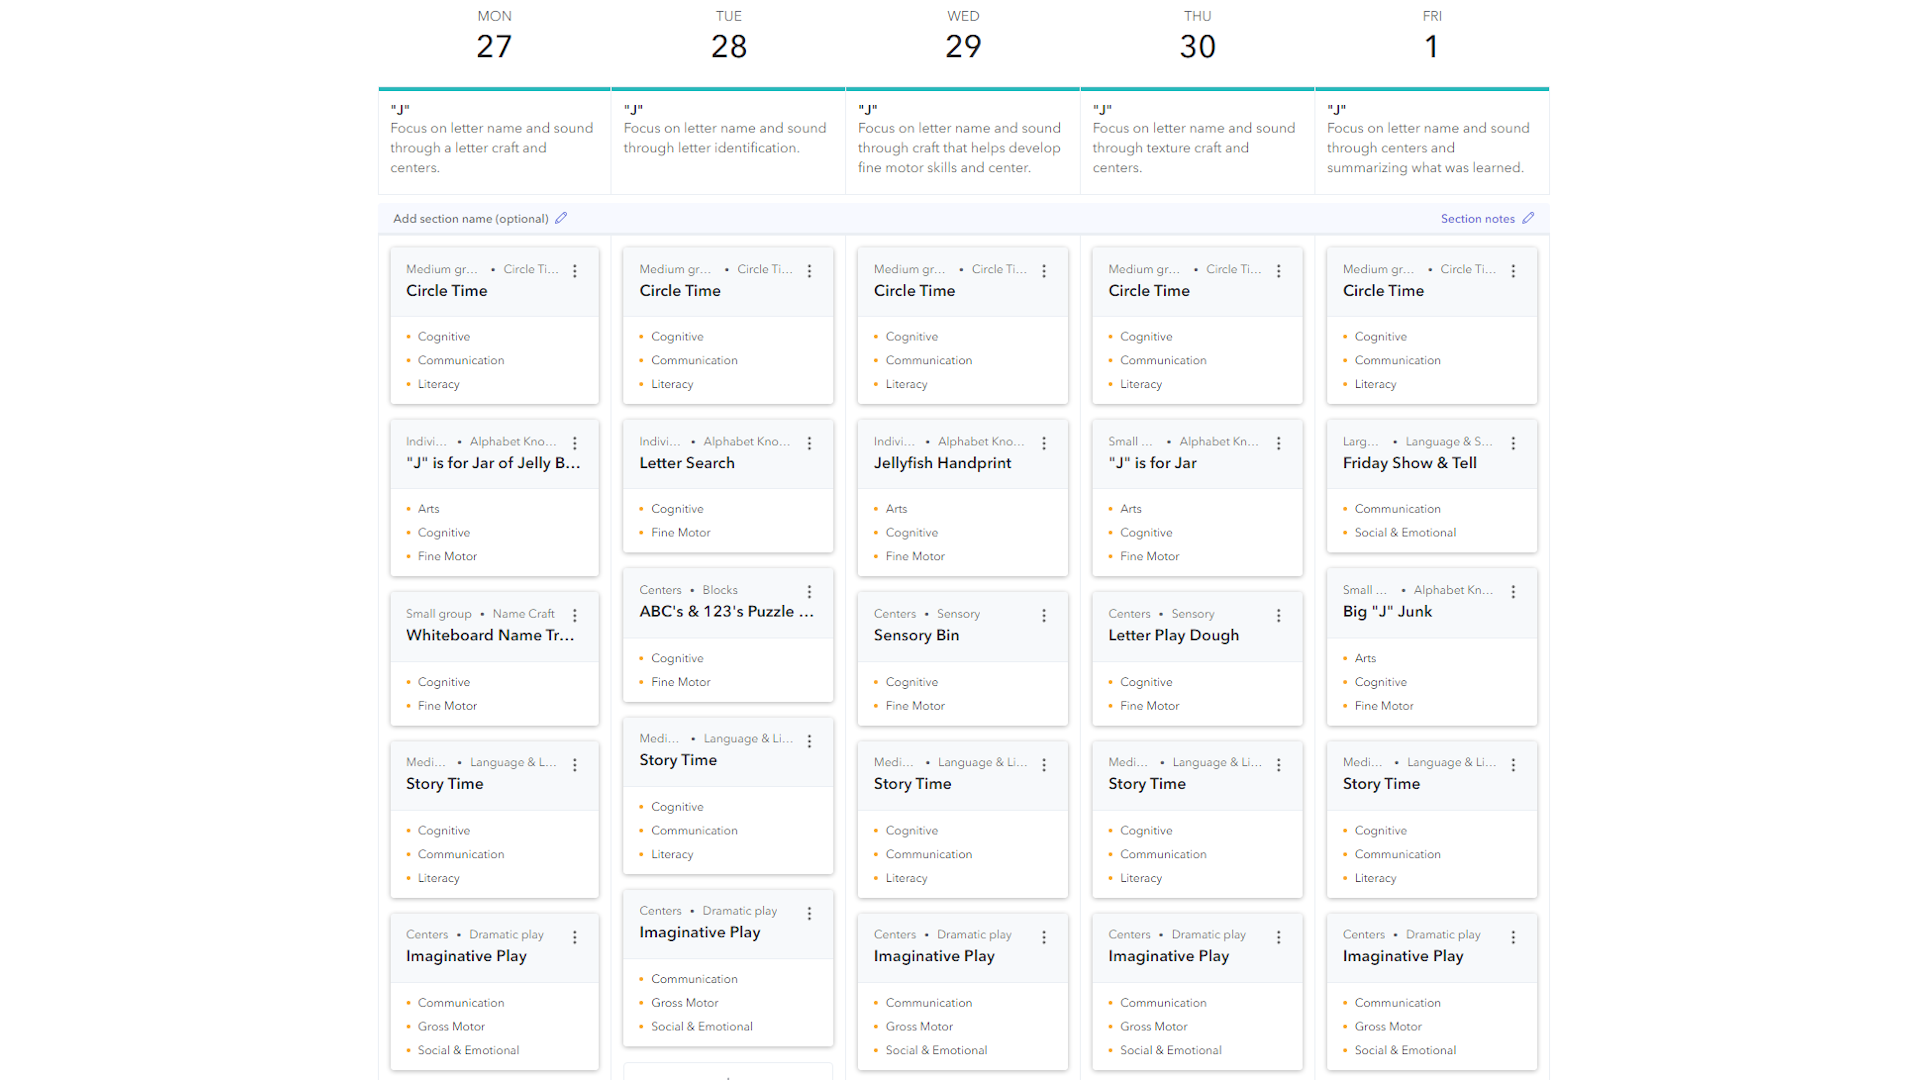Open options menu on Jellyfish Handprint card
The width and height of the screenshot is (1920, 1080).
[1044, 443]
